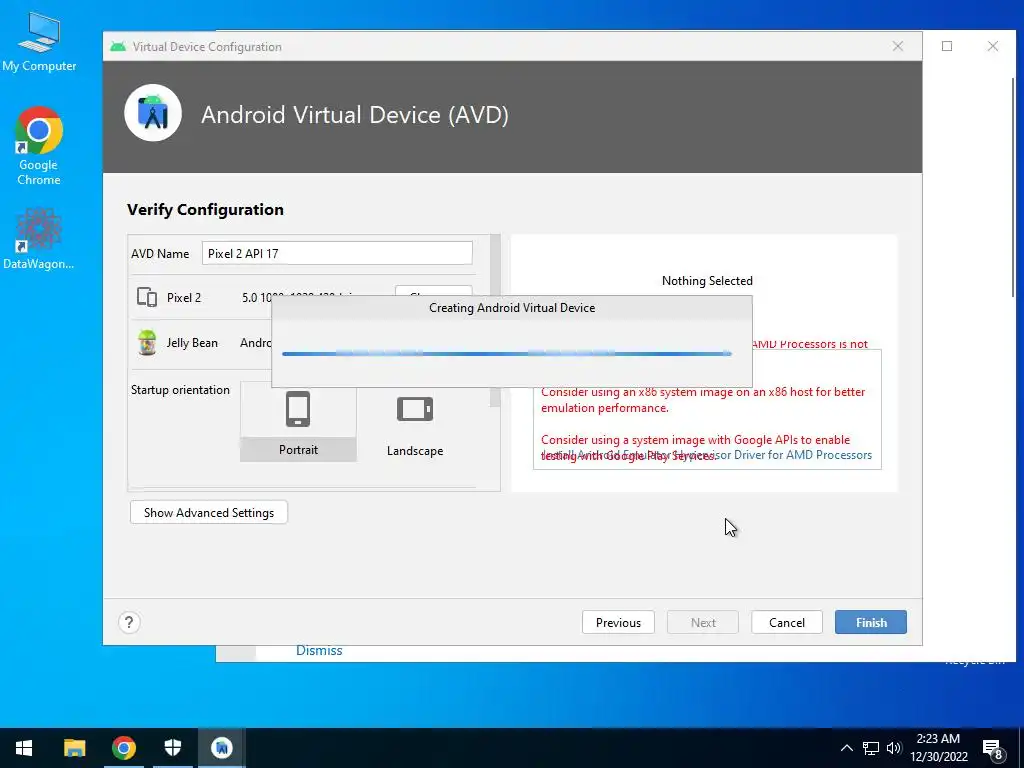Click the Next button
The image size is (1024, 768).
[703, 622]
